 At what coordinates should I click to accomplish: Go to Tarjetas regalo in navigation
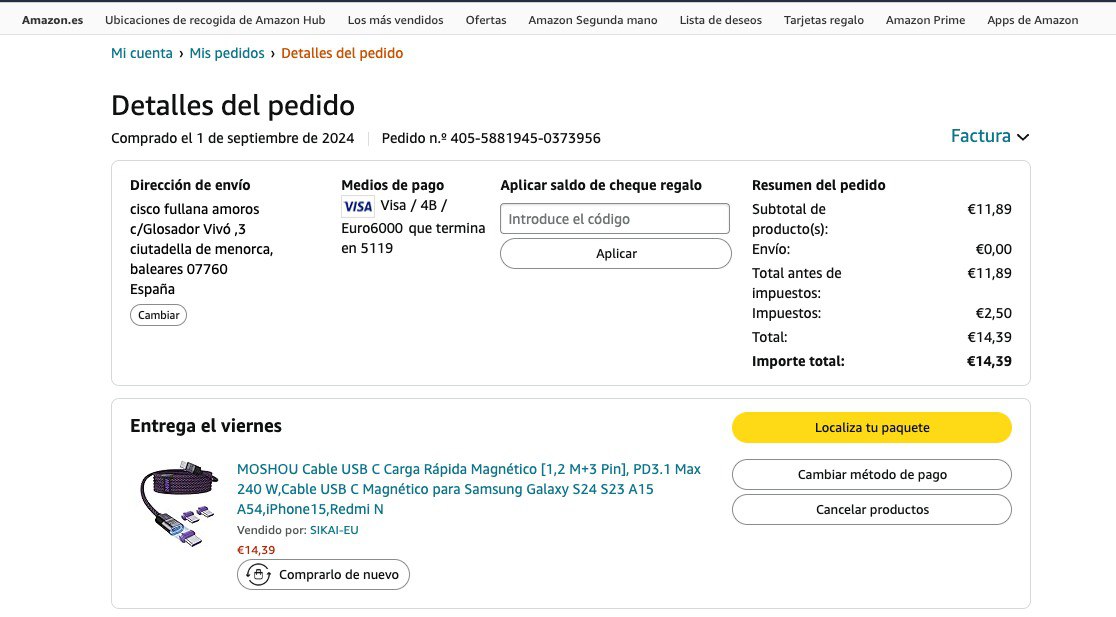pos(824,20)
